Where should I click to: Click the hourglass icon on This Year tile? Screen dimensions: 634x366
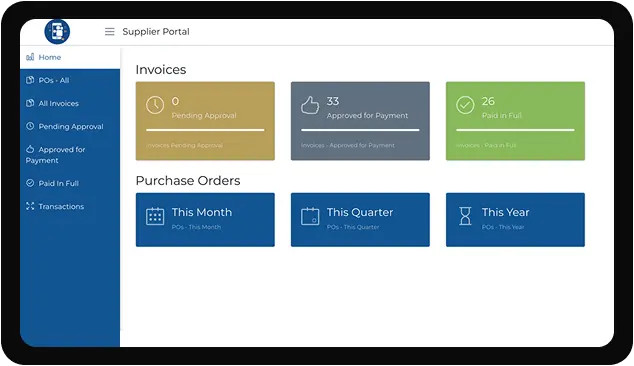pyautogui.click(x=465, y=216)
